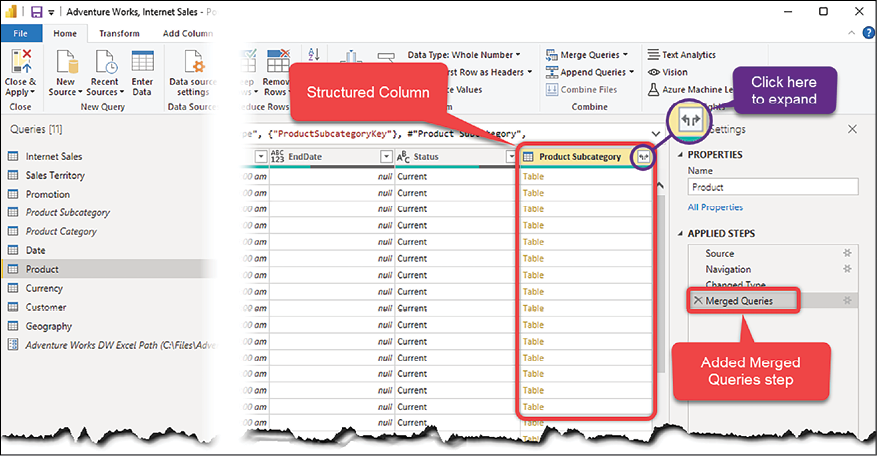Click the Product Subcategory table type icon
Image resolution: width=877 pixels, height=456 pixels.
pyautogui.click(x=528, y=157)
